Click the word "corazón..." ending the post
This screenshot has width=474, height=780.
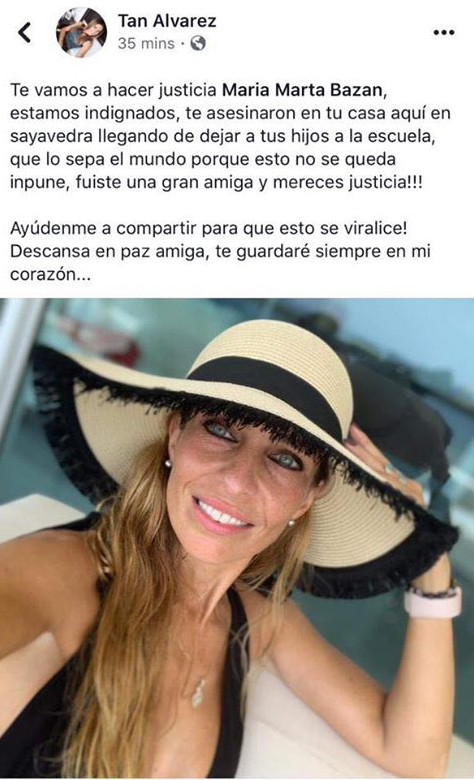(50, 275)
